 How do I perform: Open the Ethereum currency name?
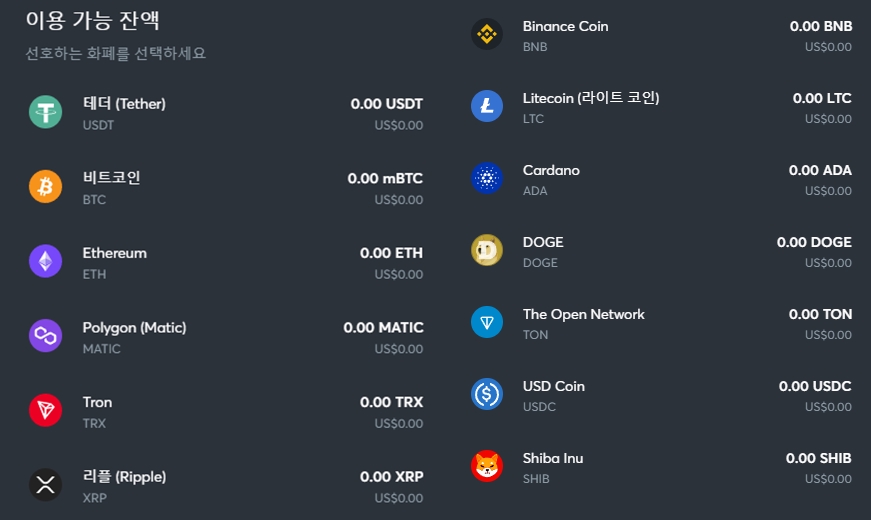pyautogui.click(x=115, y=253)
